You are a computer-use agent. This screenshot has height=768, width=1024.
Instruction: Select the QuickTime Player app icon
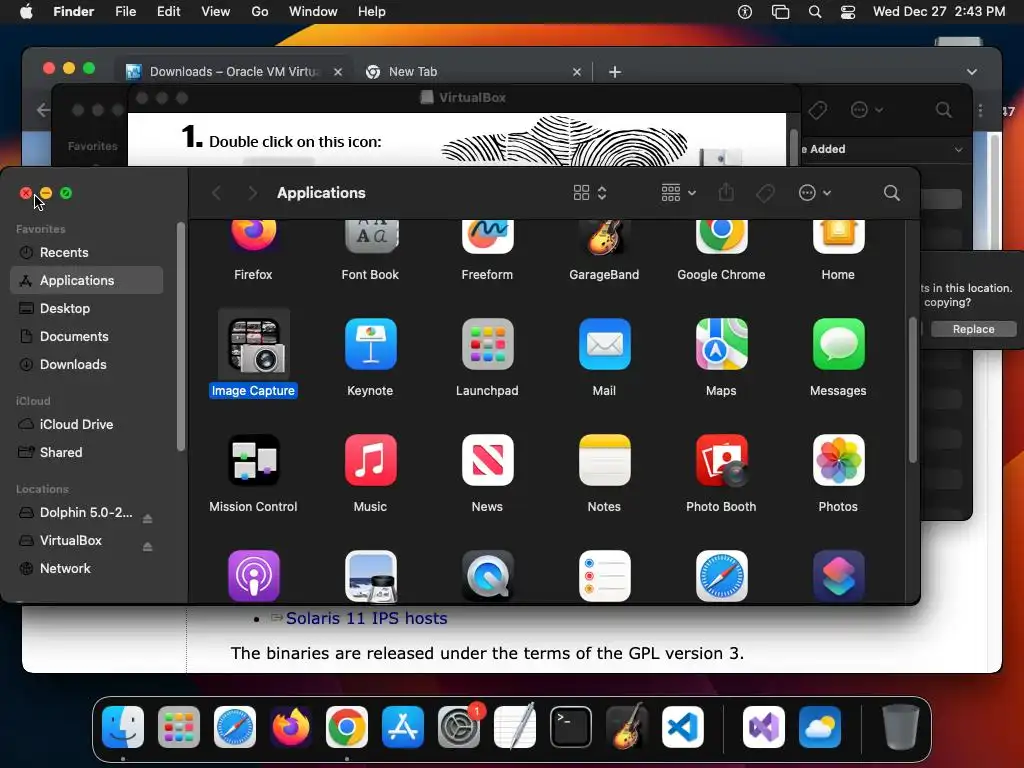point(487,576)
